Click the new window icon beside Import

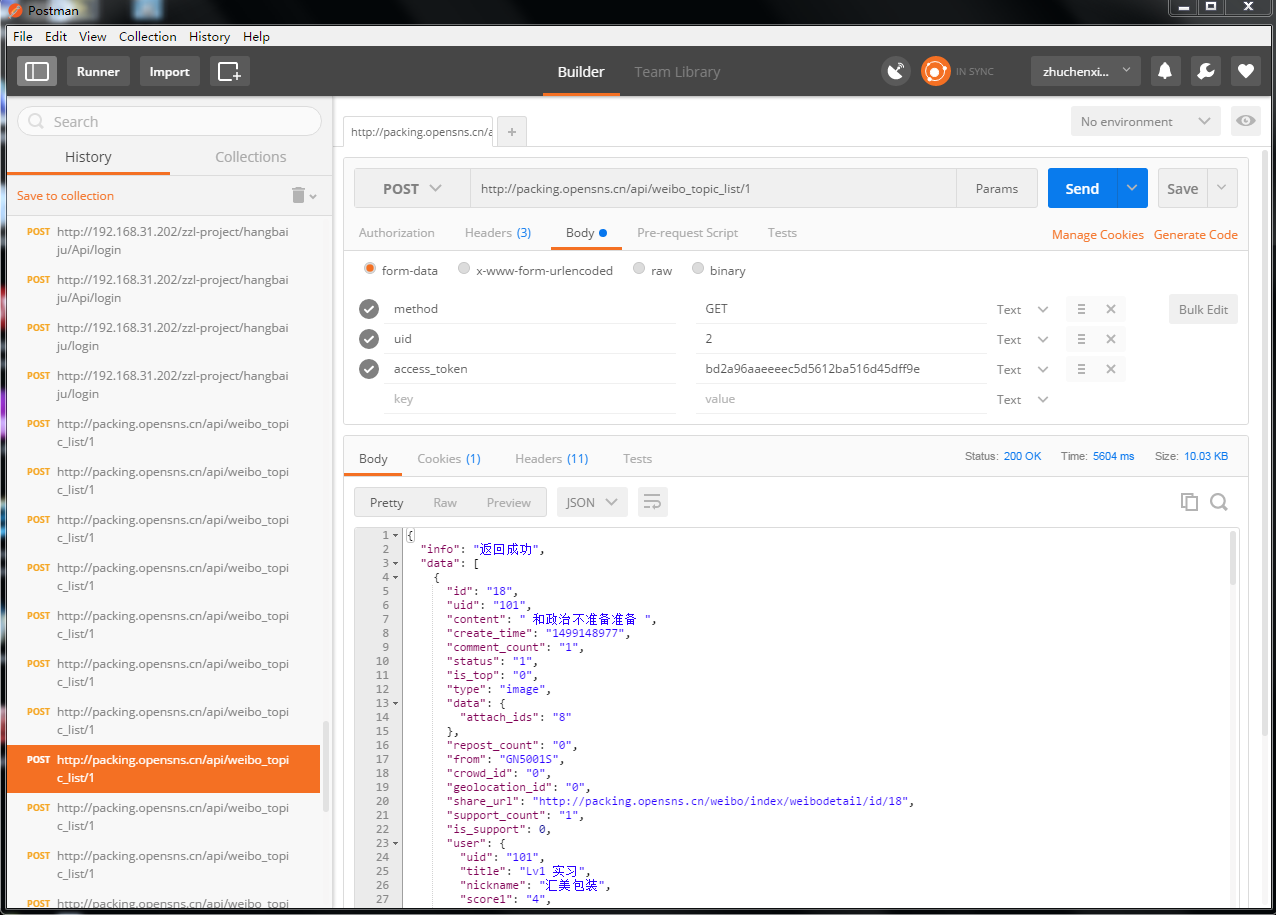[x=229, y=71]
